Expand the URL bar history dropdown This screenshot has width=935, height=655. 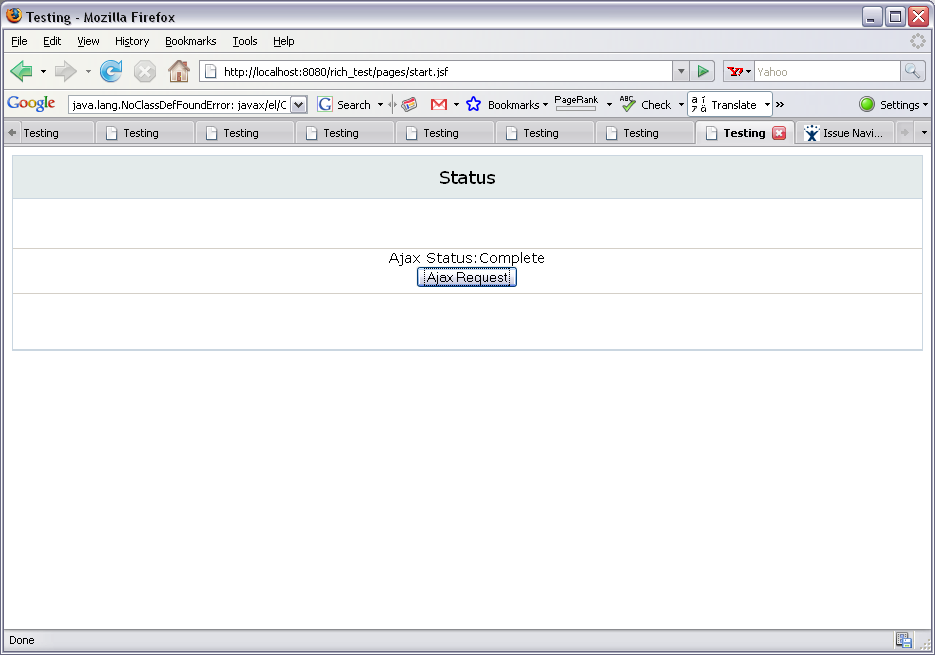click(681, 72)
